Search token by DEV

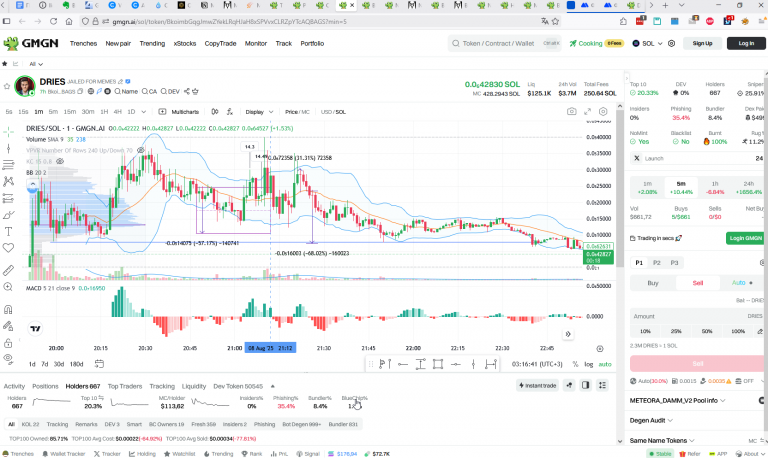click(170, 92)
